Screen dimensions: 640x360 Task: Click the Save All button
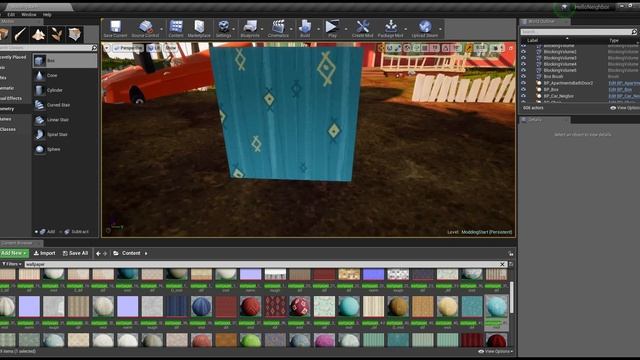(x=75, y=253)
